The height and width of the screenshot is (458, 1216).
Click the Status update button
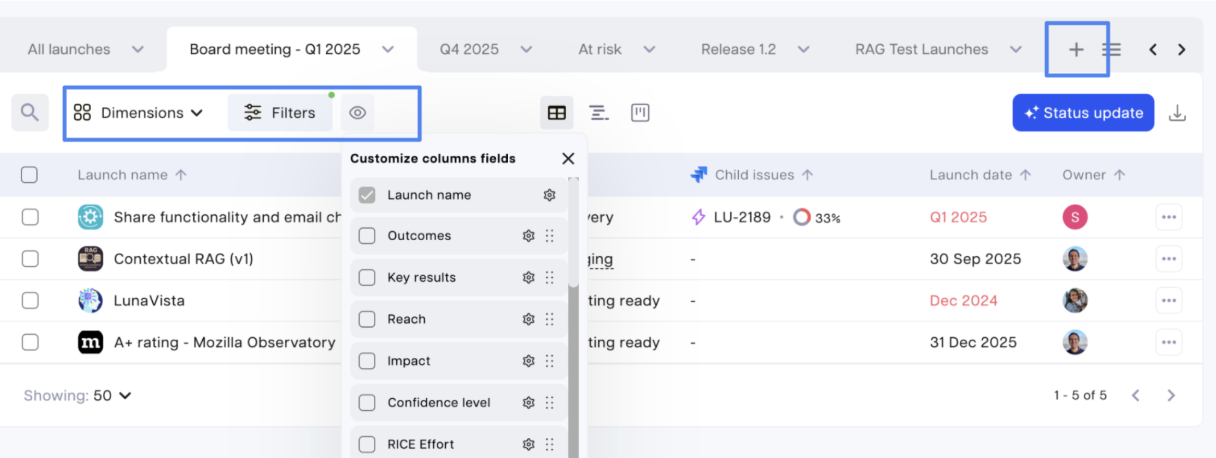tap(1083, 113)
